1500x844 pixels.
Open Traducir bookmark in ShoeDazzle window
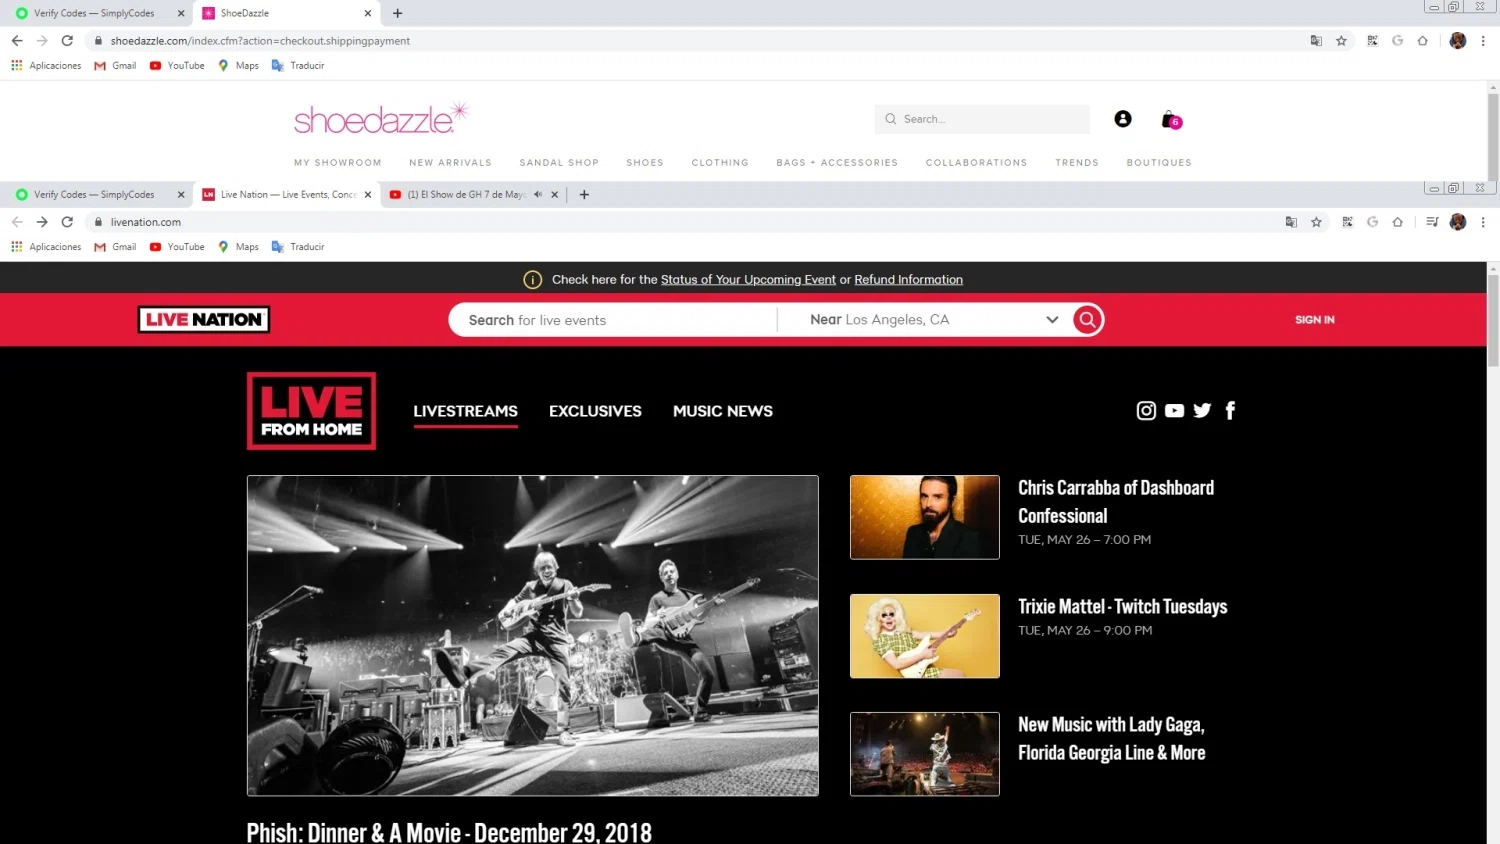click(x=298, y=66)
